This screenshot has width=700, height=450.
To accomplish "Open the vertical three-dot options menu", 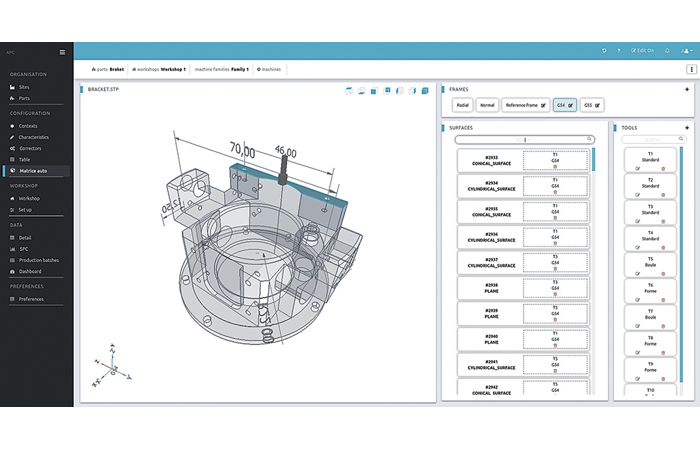I will point(690,70).
